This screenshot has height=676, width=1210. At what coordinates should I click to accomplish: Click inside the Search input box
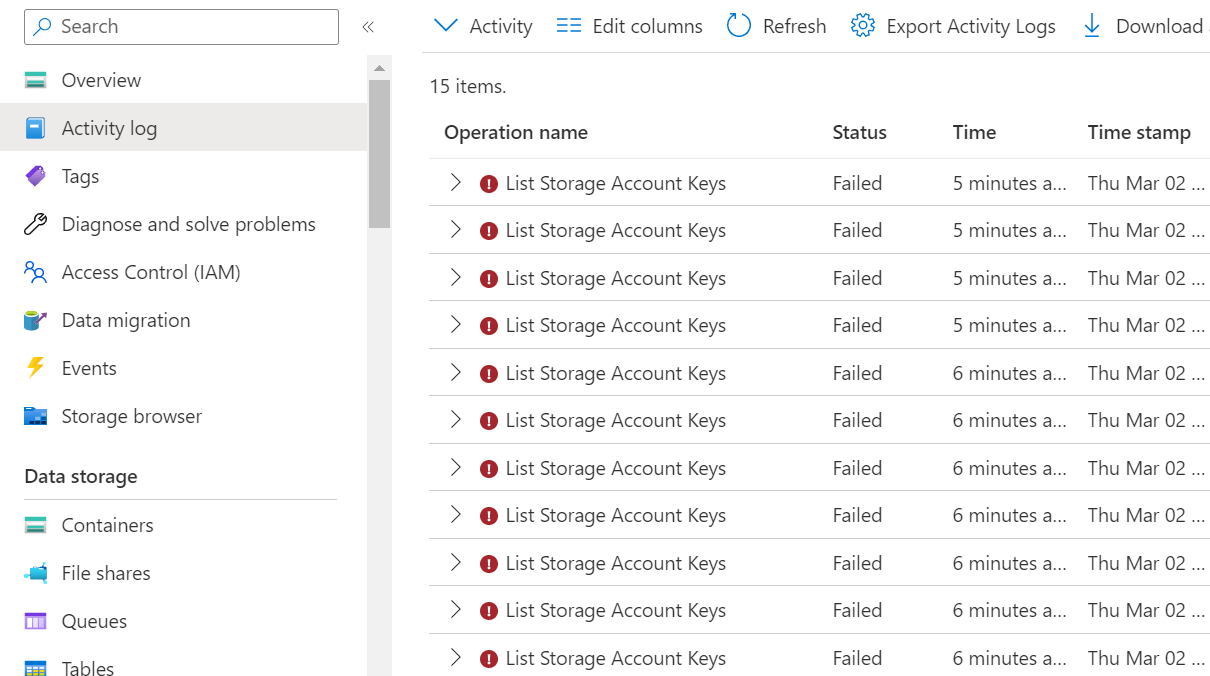(180, 26)
